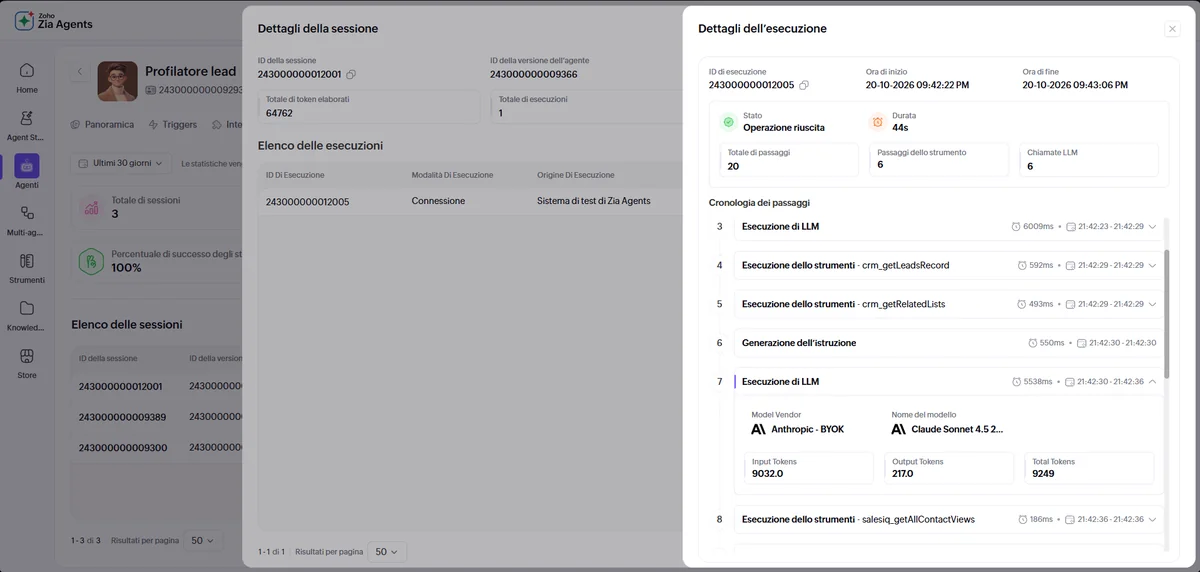Click the calendar icon in step 6 row
Image resolution: width=1200 pixels, height=572 pixels.
click(1082, 343)
